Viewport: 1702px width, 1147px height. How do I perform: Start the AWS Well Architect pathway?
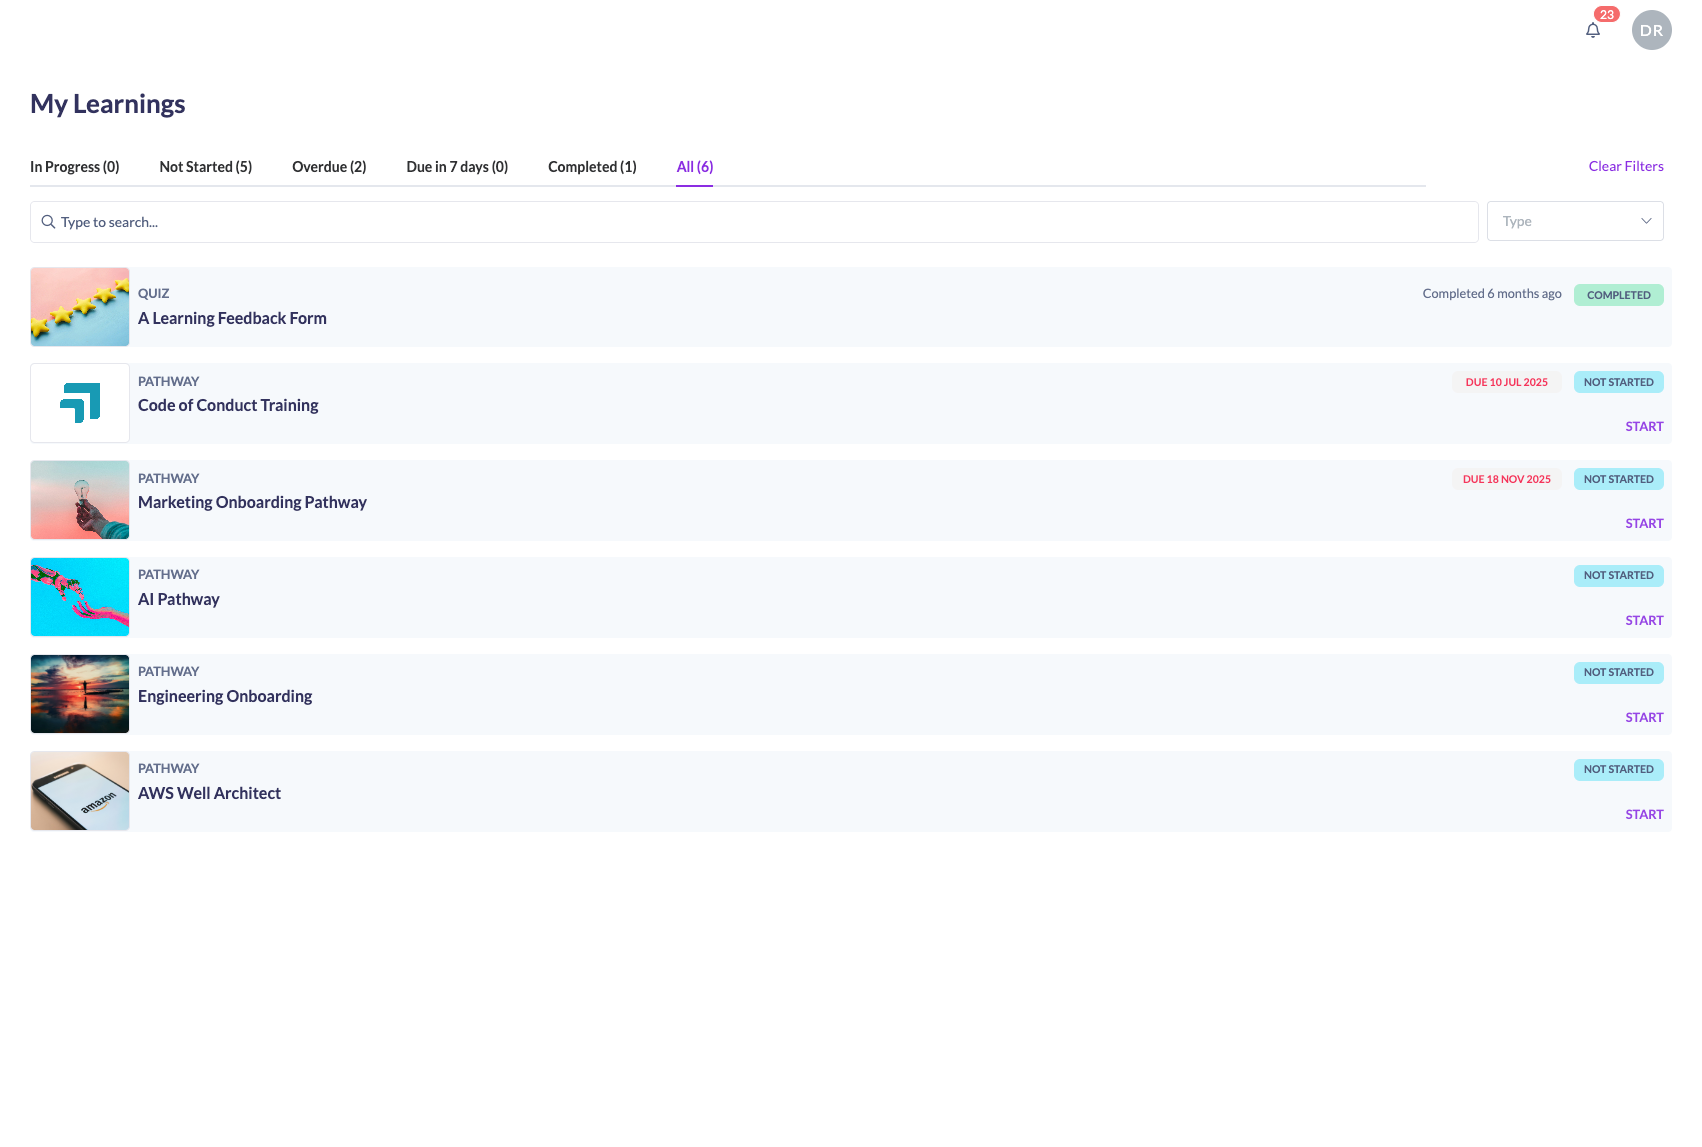click(1643, 815)
